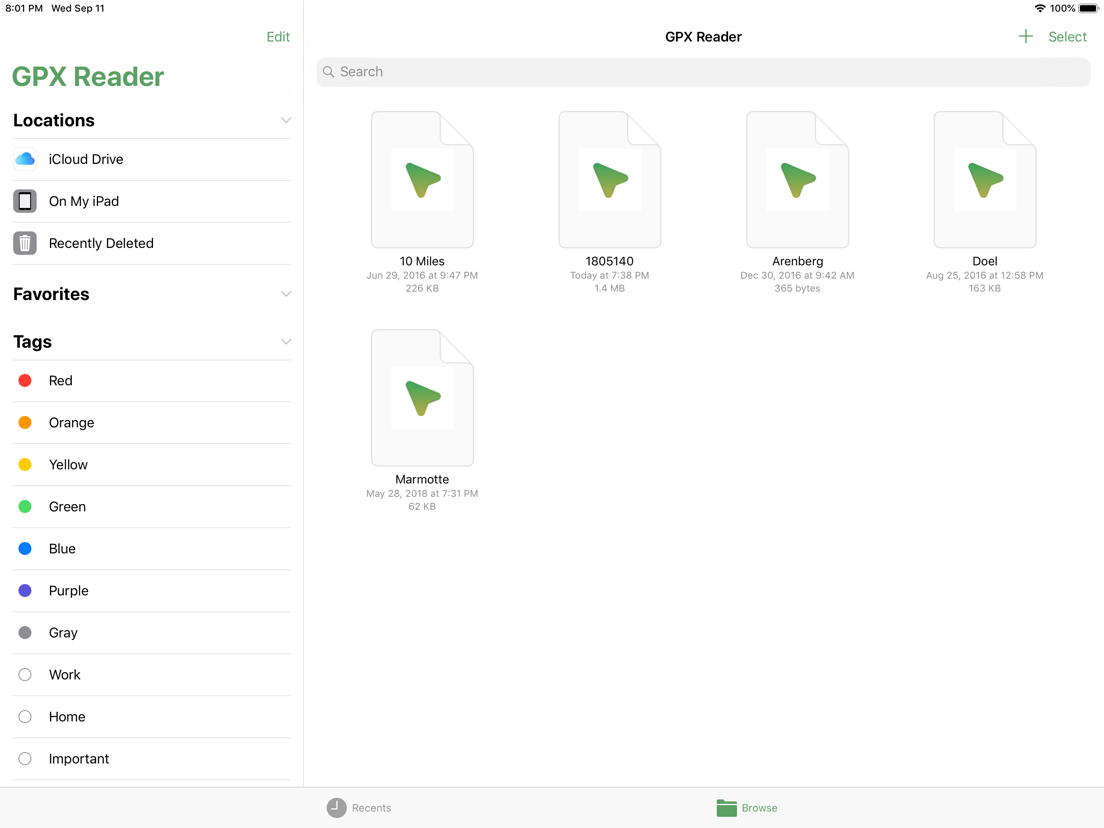Expand the Favorites section chevron
Image resolution: width=1104 pixels, height=828 pixels.
(x=286, y=294)
